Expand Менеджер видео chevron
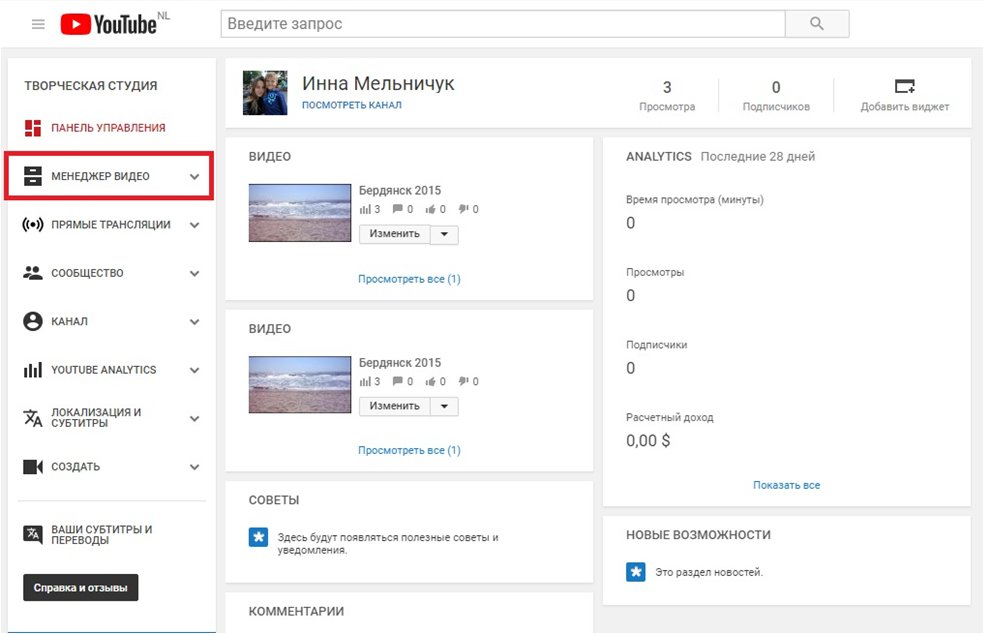Image resolution: width=983 pixels, height=636 pixels. (x=195, y=177)
